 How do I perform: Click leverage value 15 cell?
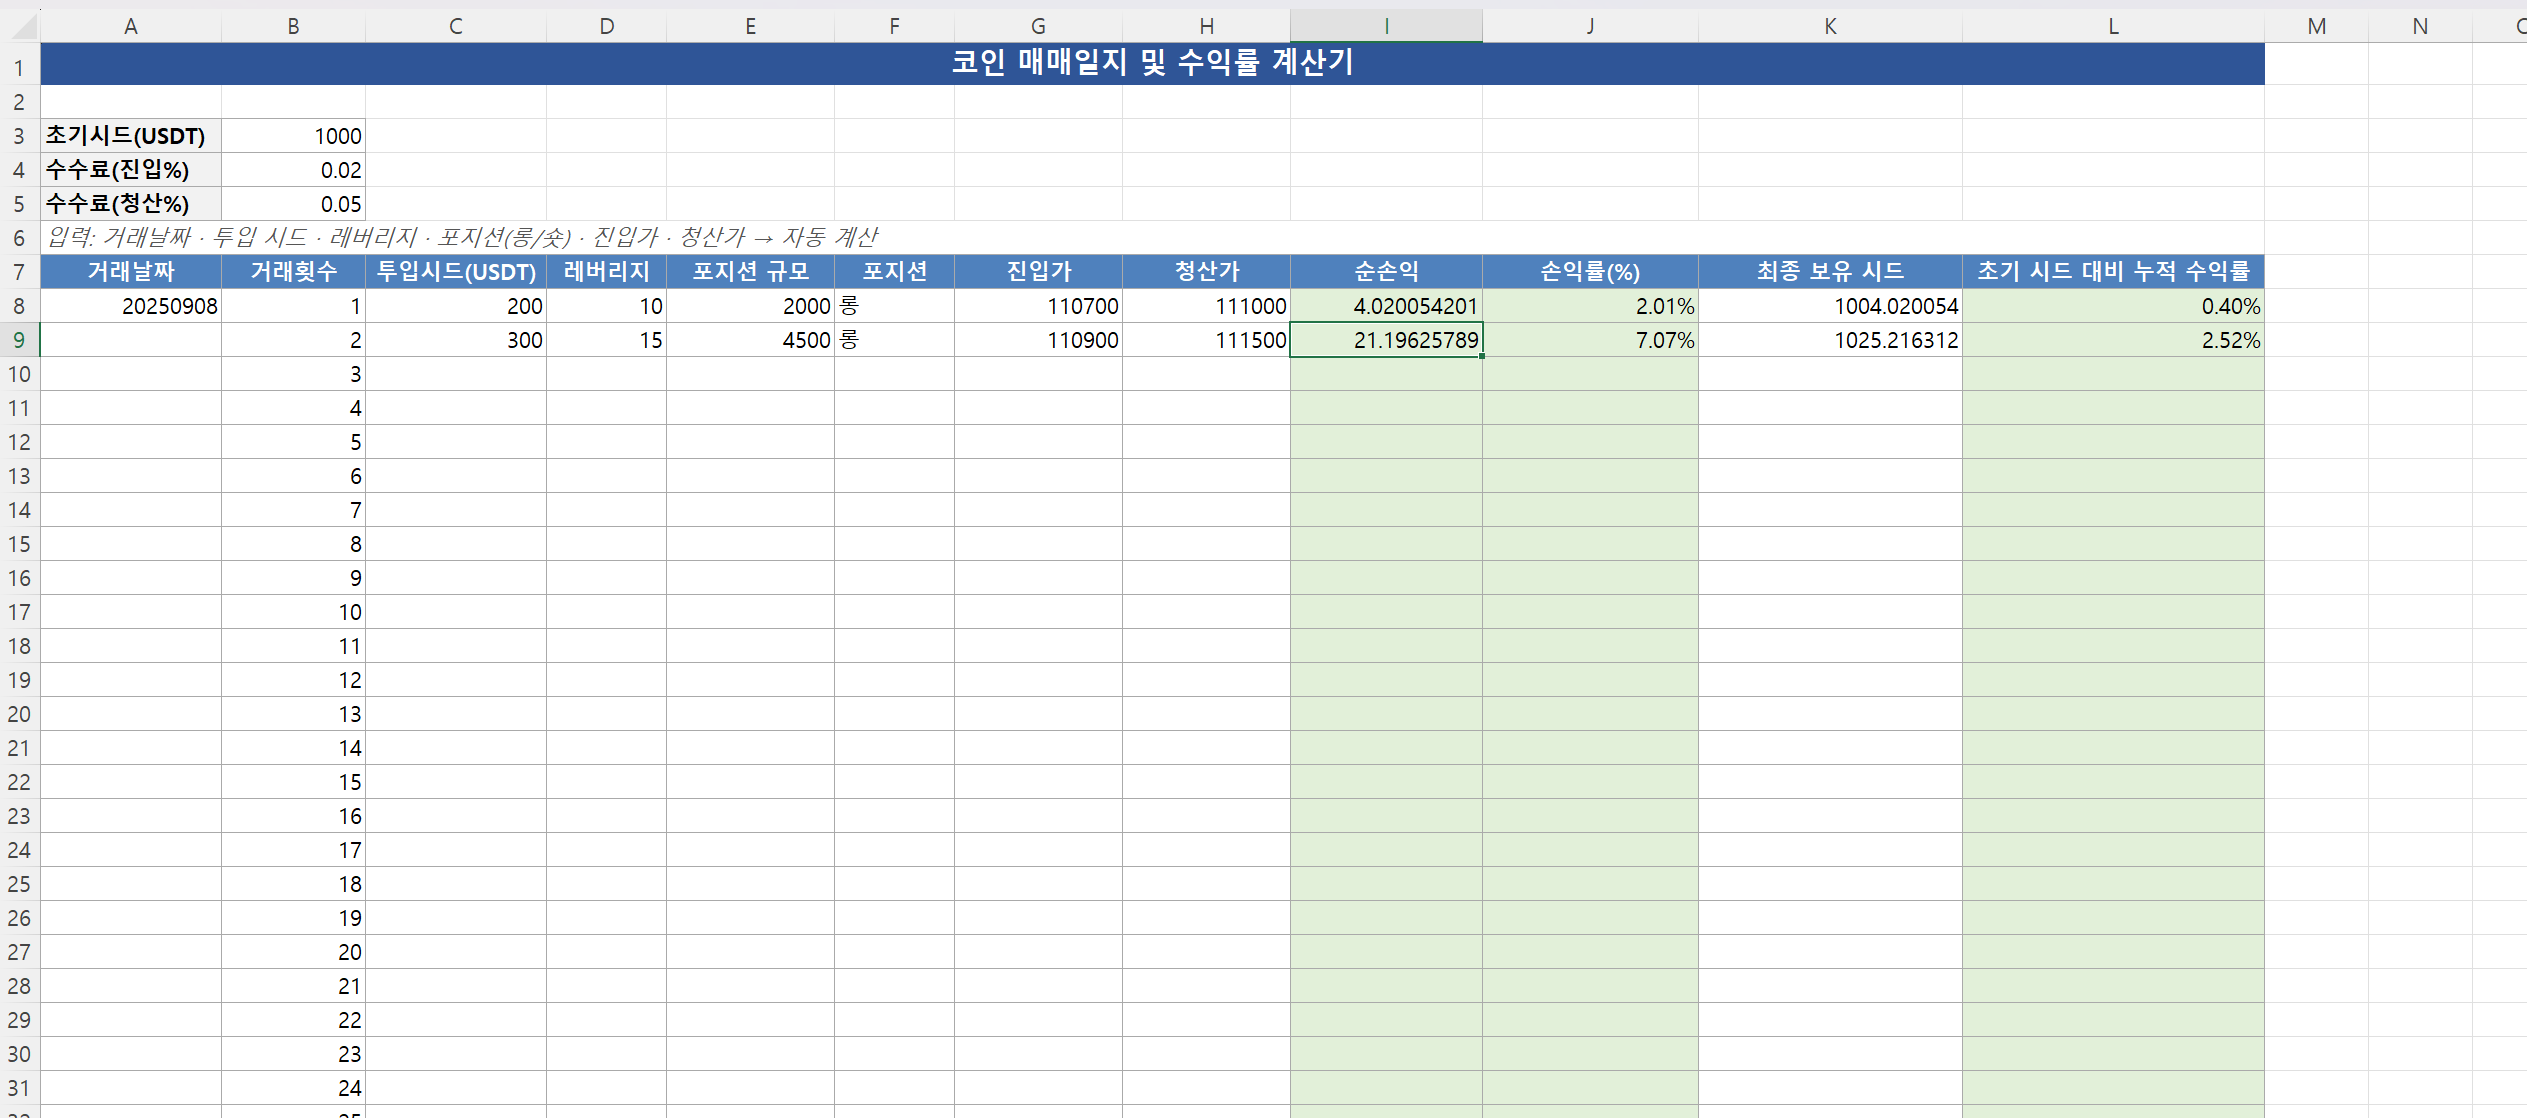pos(606,340)
